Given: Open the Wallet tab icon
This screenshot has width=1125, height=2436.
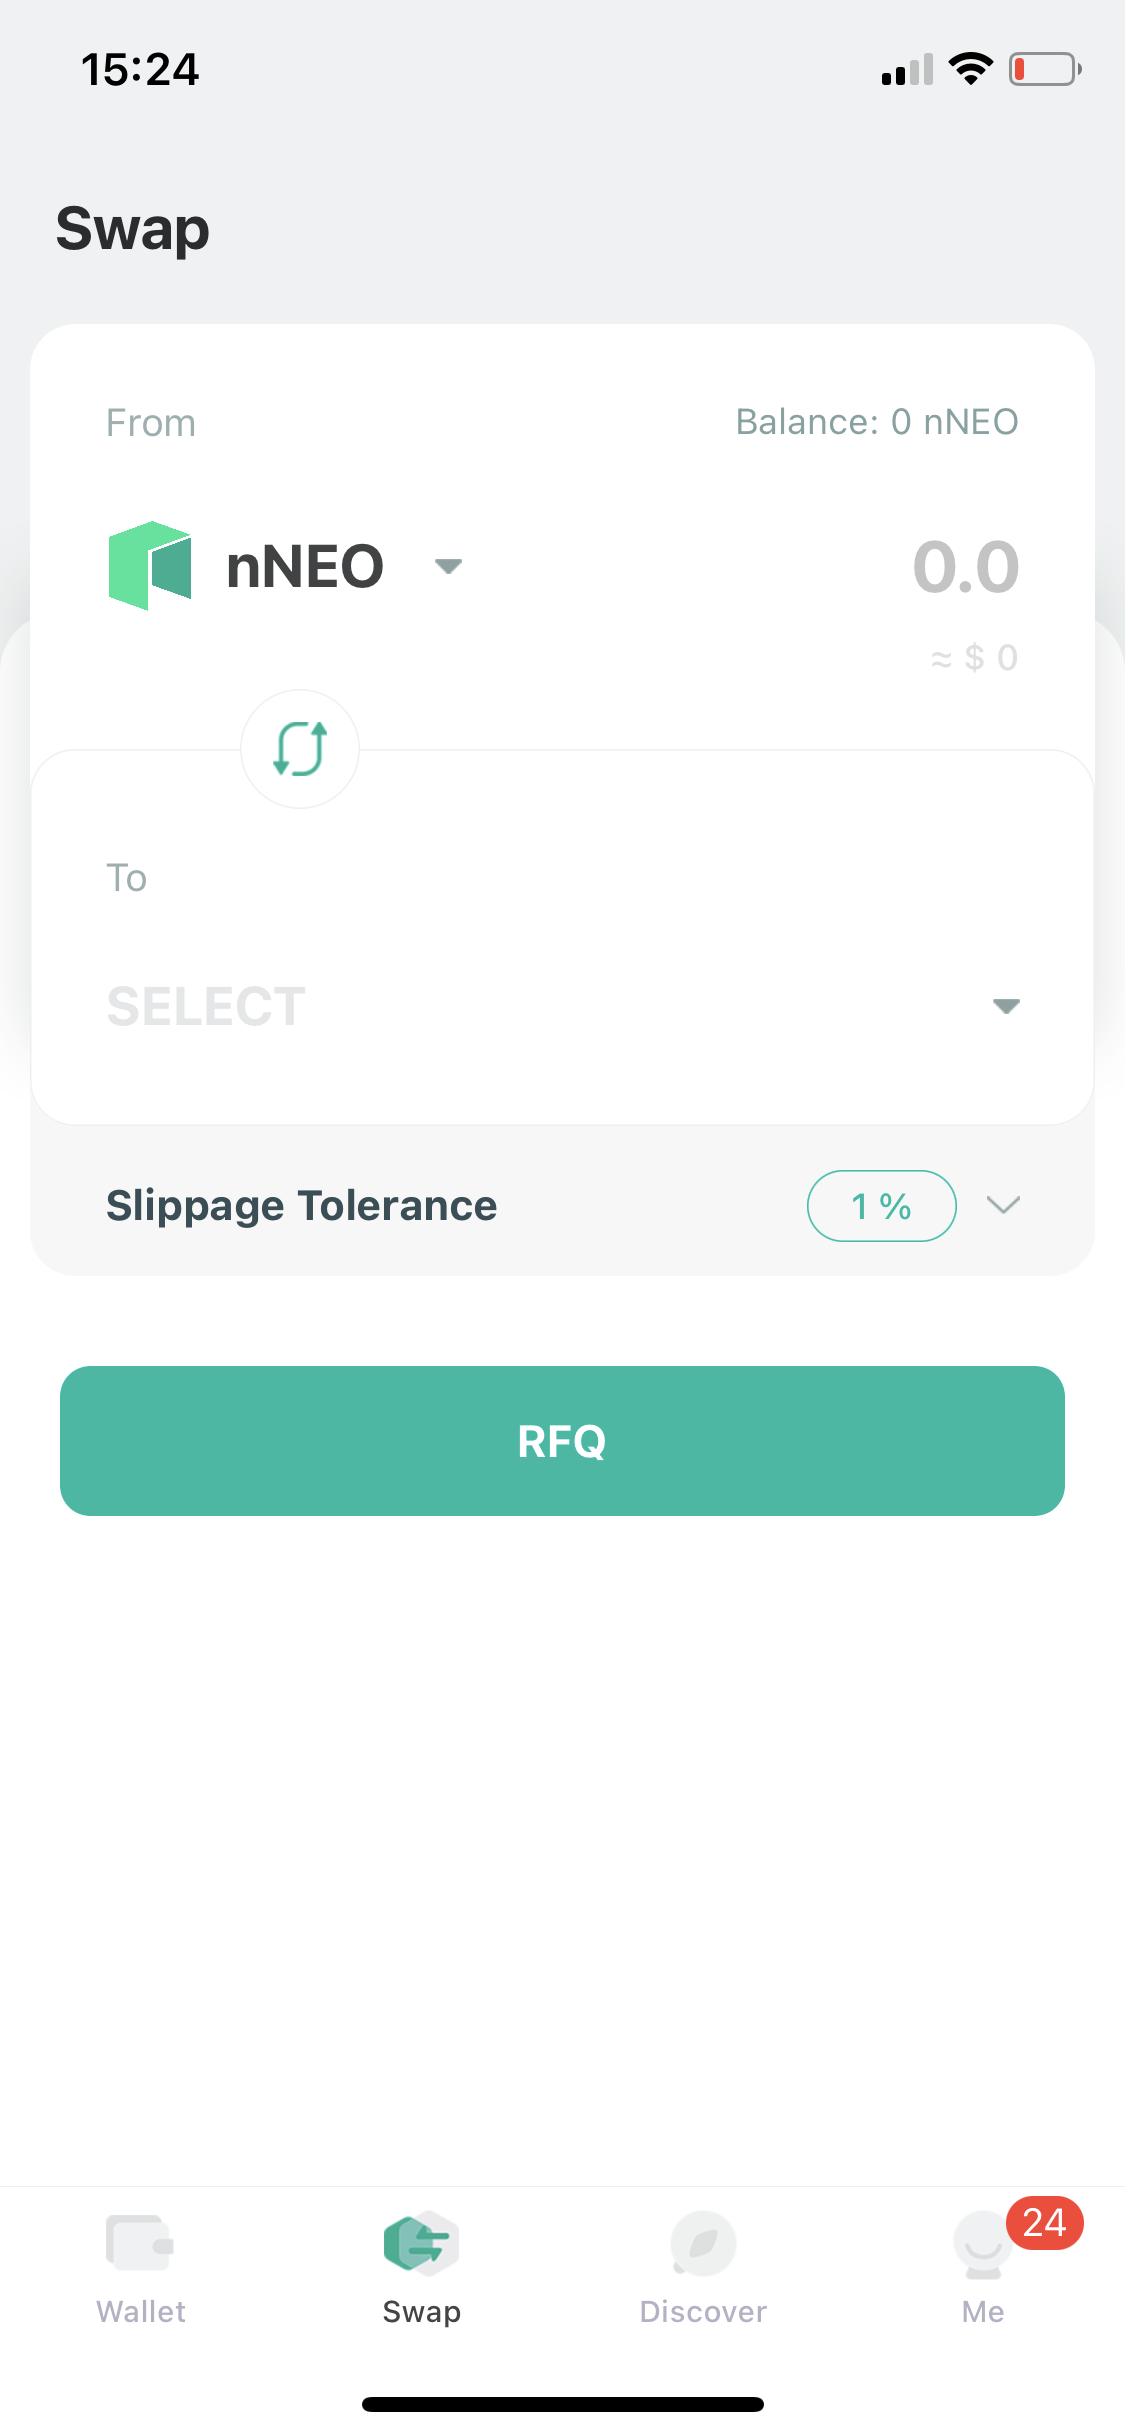Looking at the screenshot, I should coord(140,2243).
